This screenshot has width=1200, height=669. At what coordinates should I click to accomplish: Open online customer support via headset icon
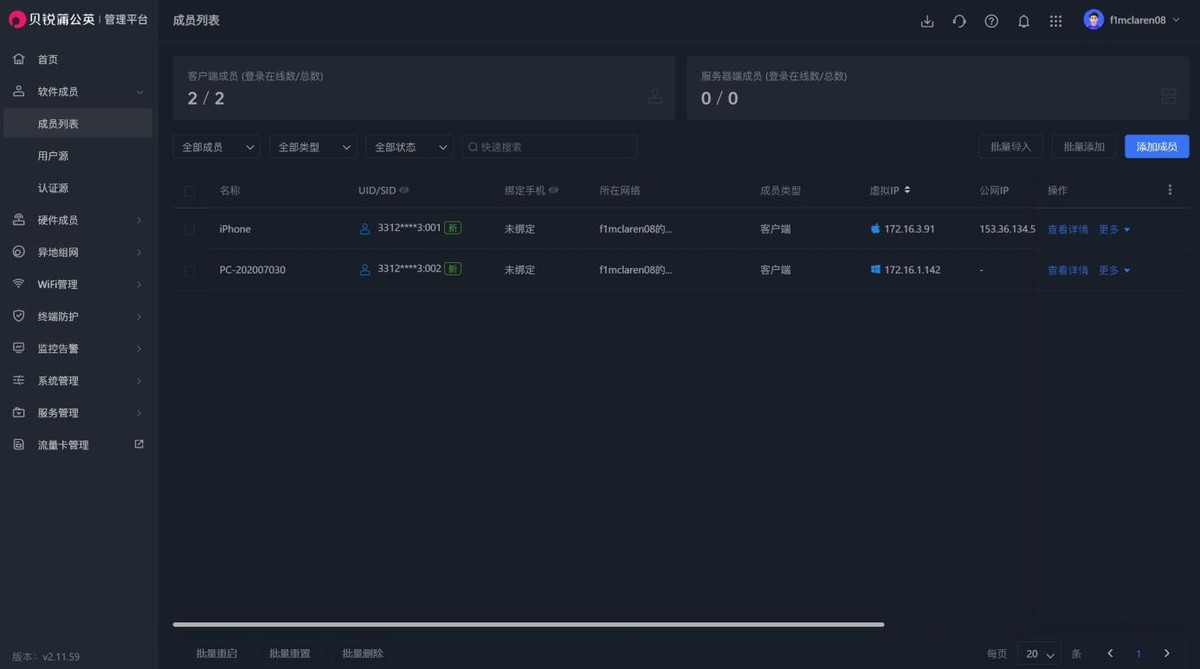pyautogui.click(x=959, y=20)
